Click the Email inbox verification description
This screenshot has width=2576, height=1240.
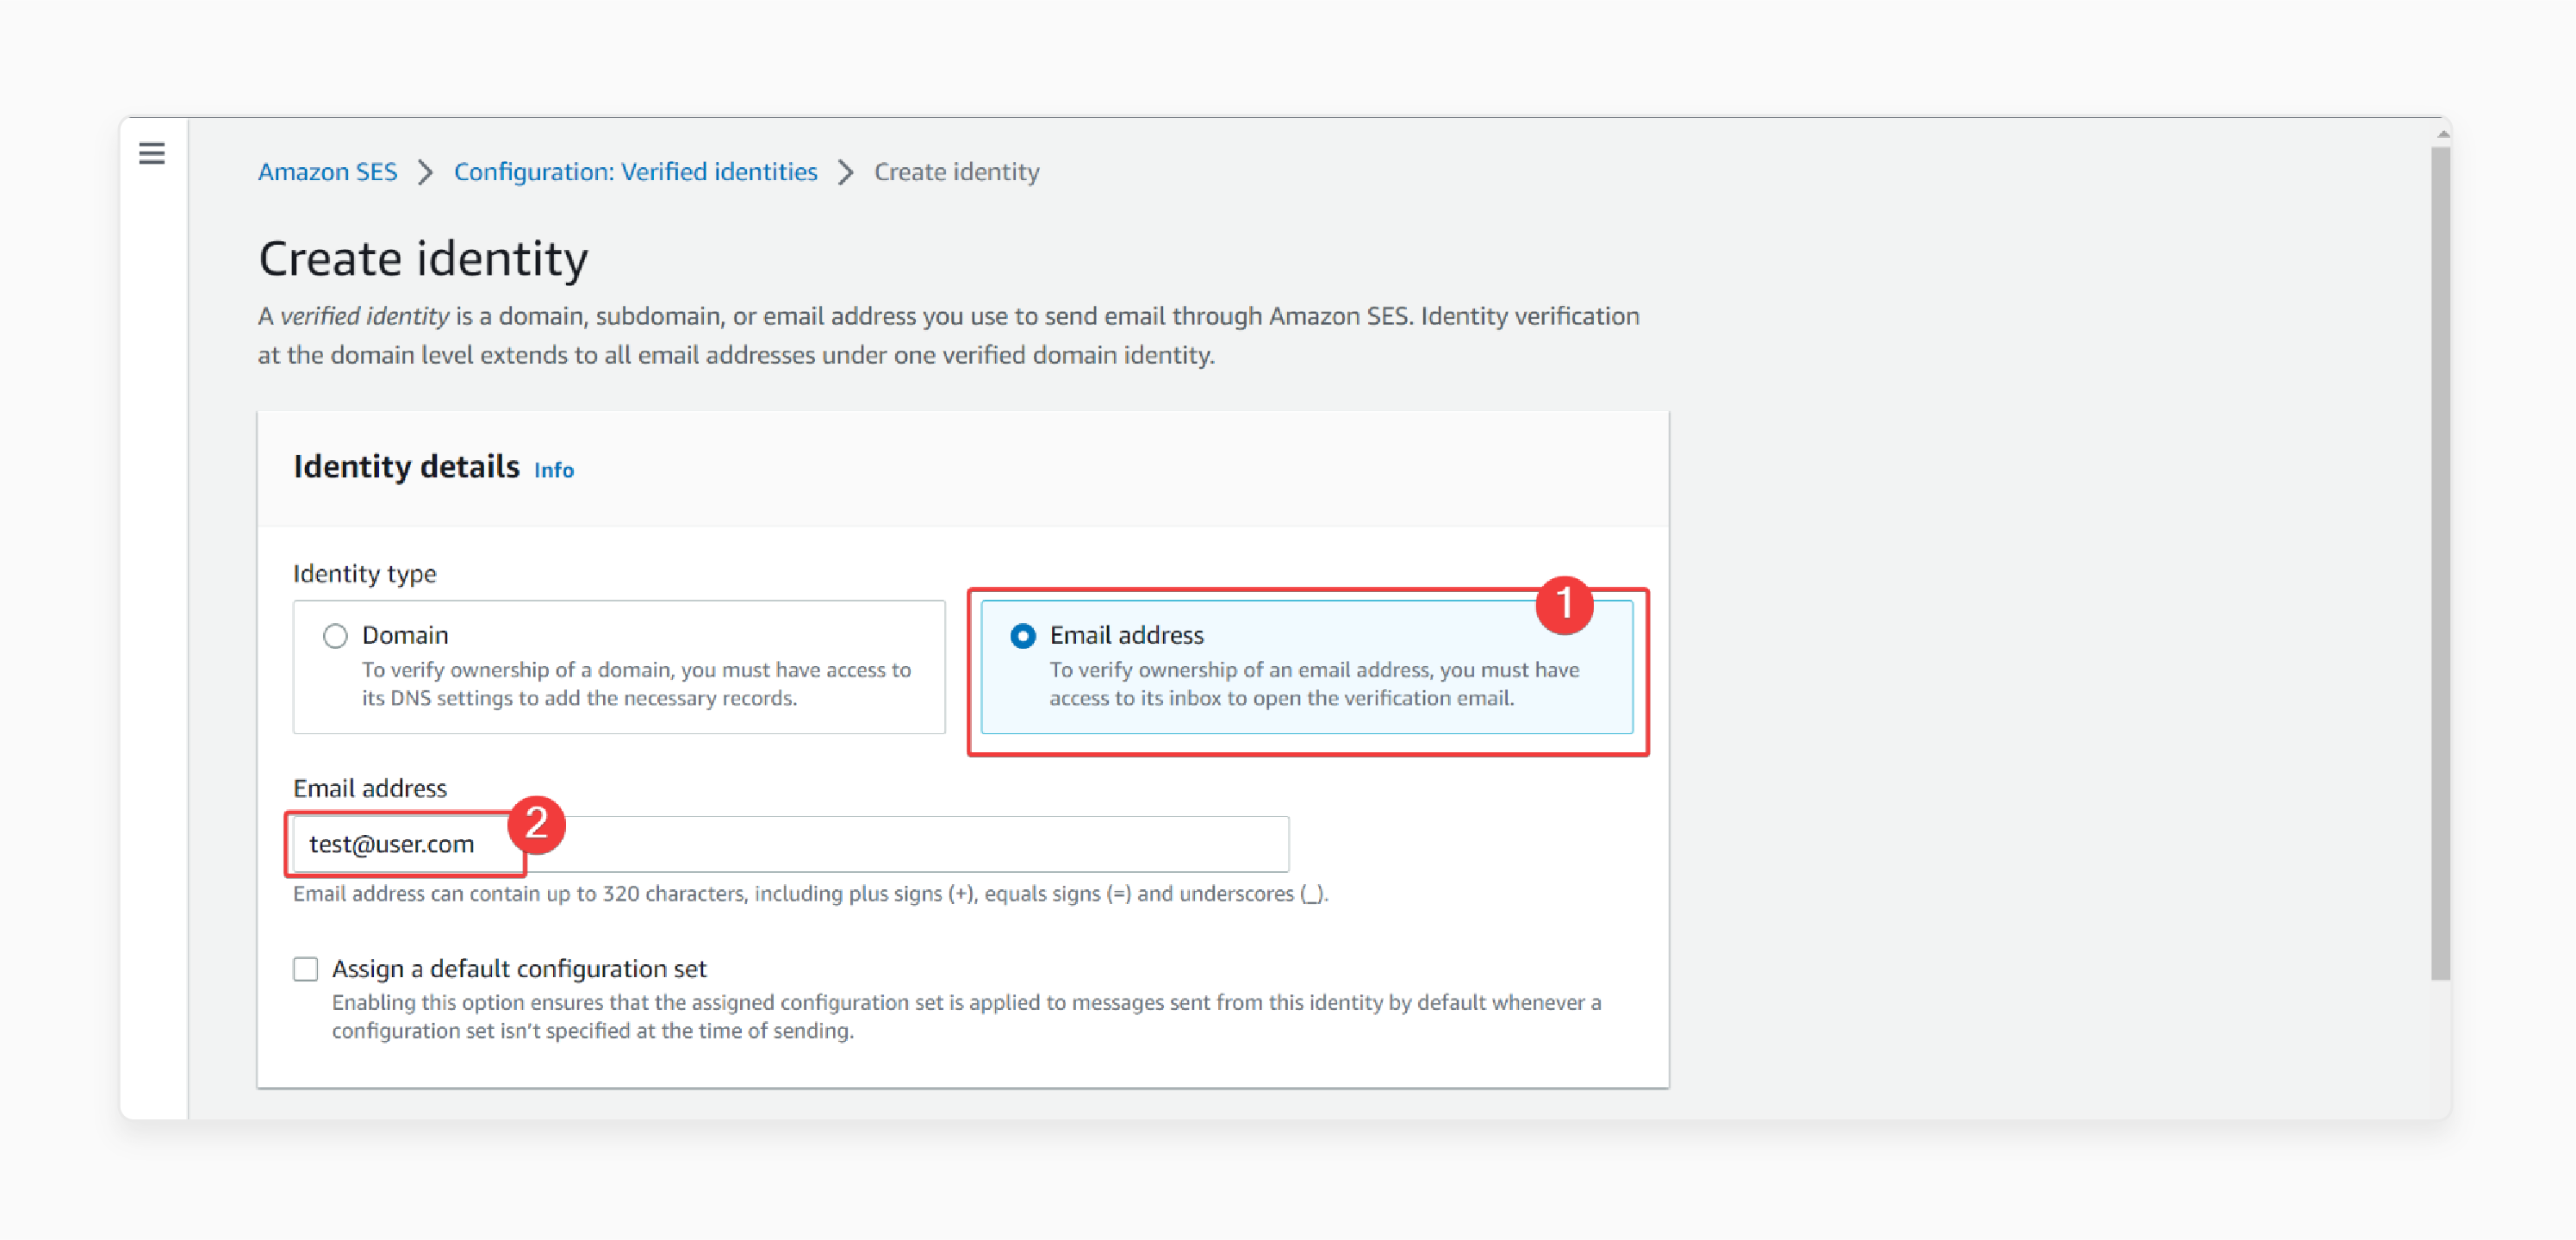[x=1314, y=684]
